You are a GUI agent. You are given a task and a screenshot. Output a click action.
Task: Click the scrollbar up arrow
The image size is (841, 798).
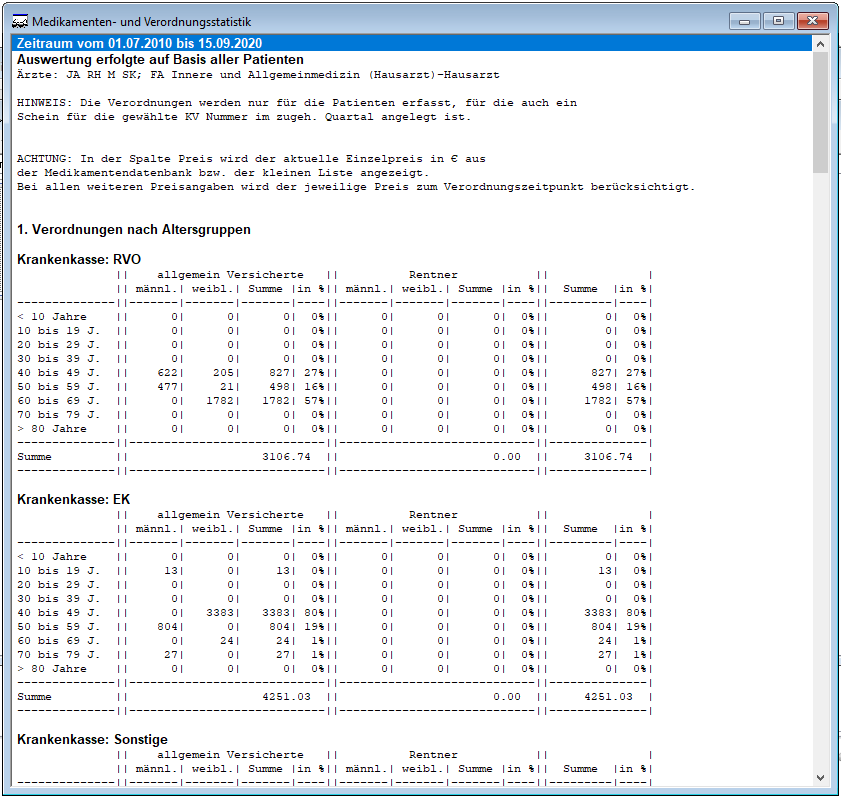tap(820, 44)
